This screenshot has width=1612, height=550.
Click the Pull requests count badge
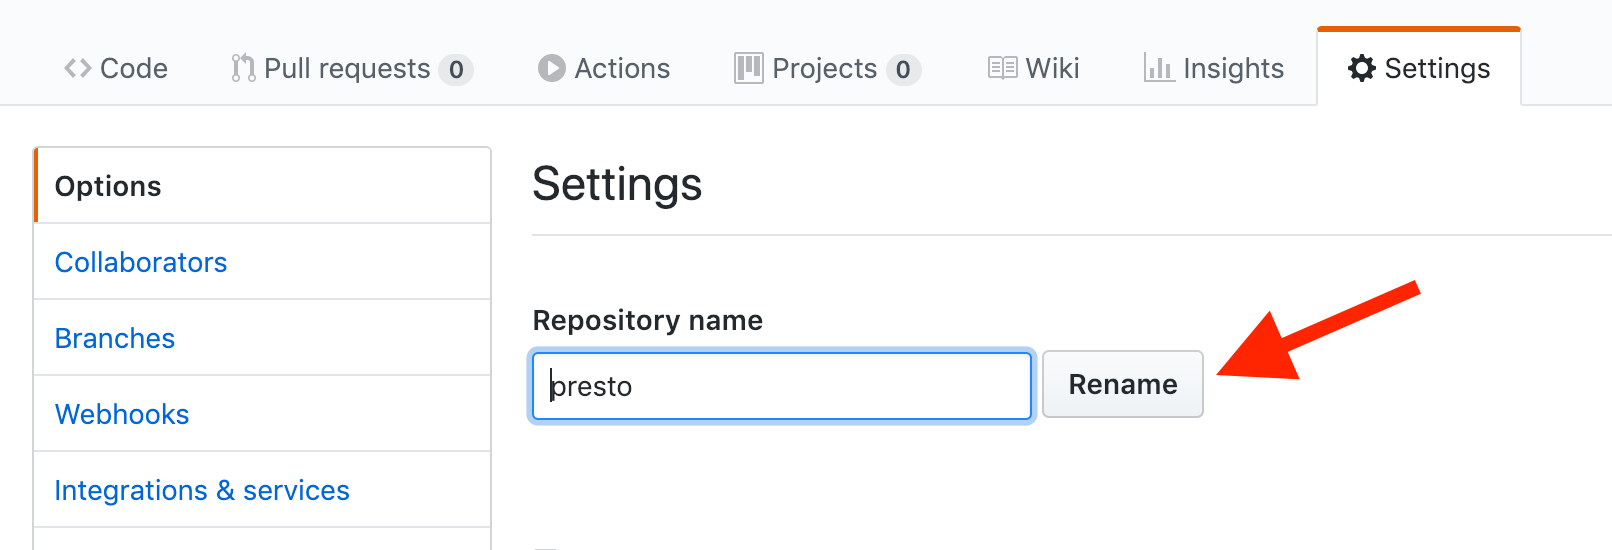(456, 69)
